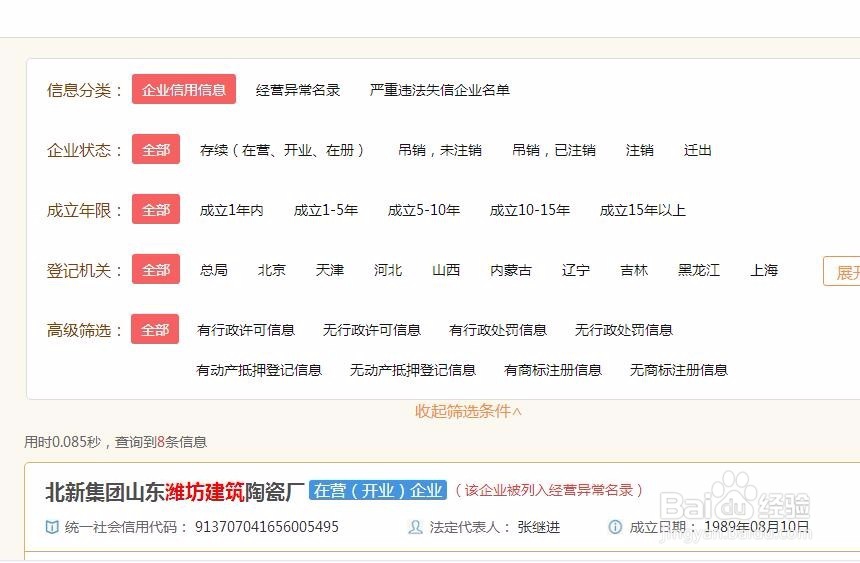The image size is (860, 563).
Task: Click the 该企业被列入经营异常名录 notice
Action: pyautogui.click(x=549, y=490)
